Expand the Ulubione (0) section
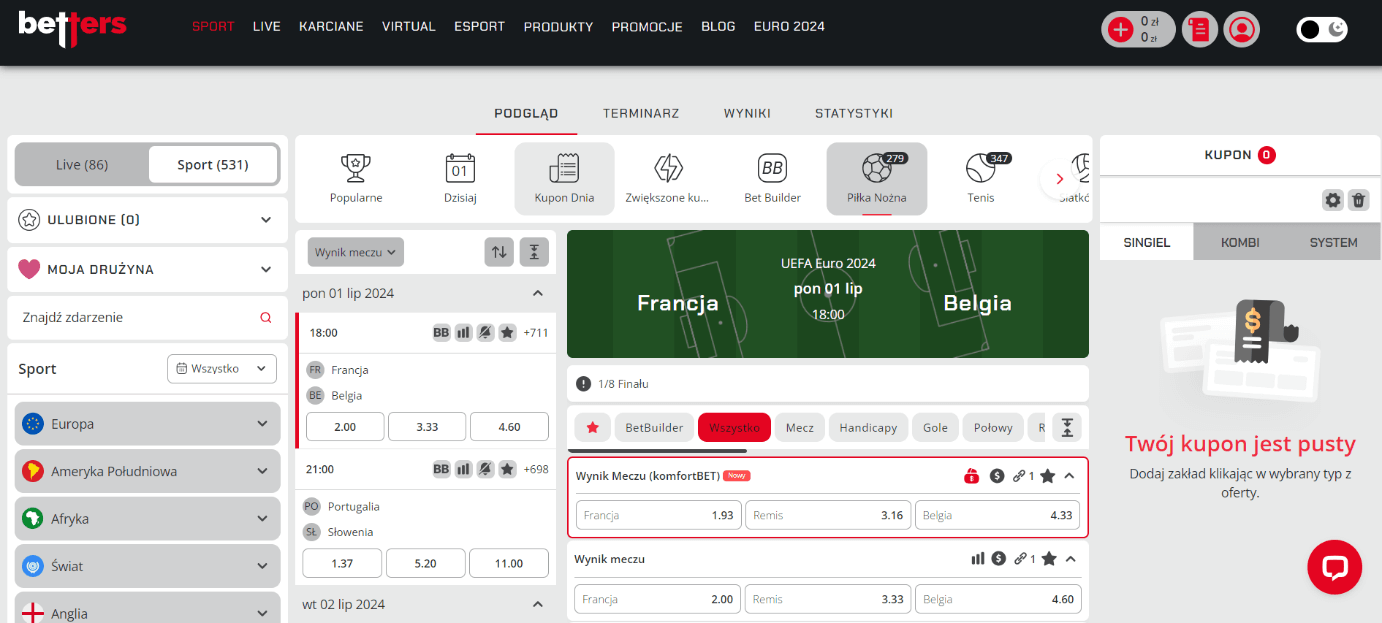 tap(147, 220)
